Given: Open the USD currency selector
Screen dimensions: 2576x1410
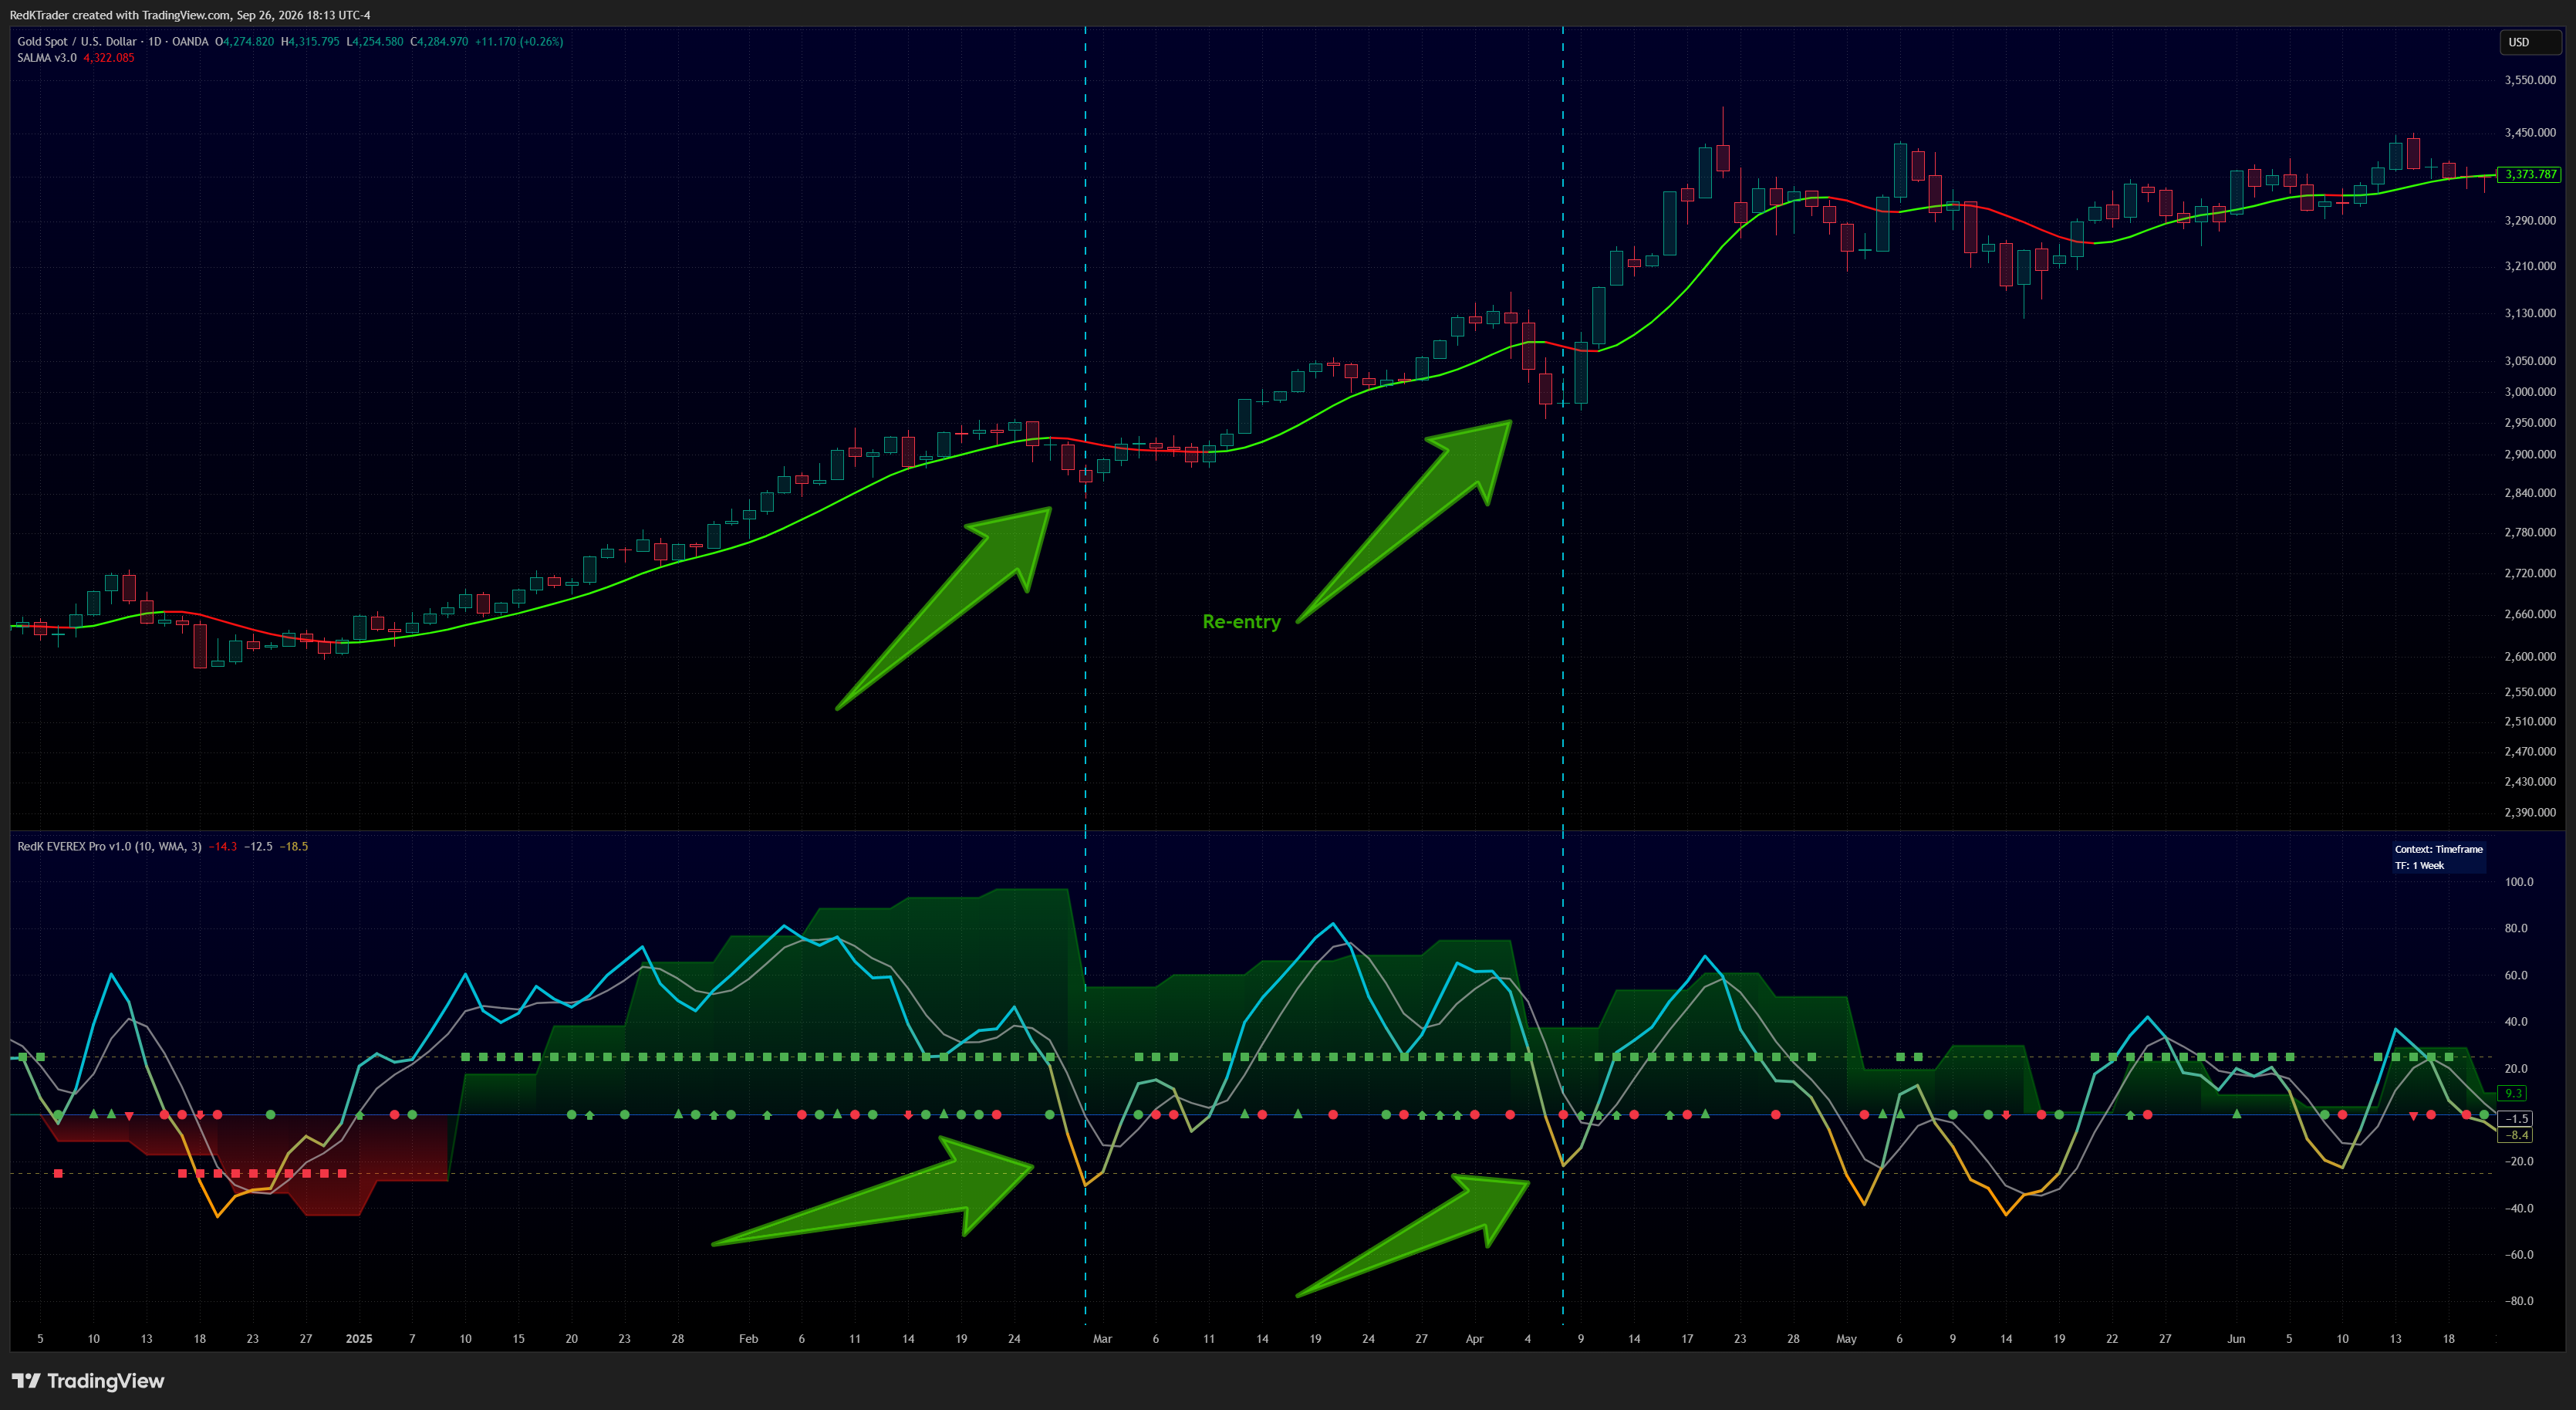Looking at the screenshot, I should click(2531, 42).
